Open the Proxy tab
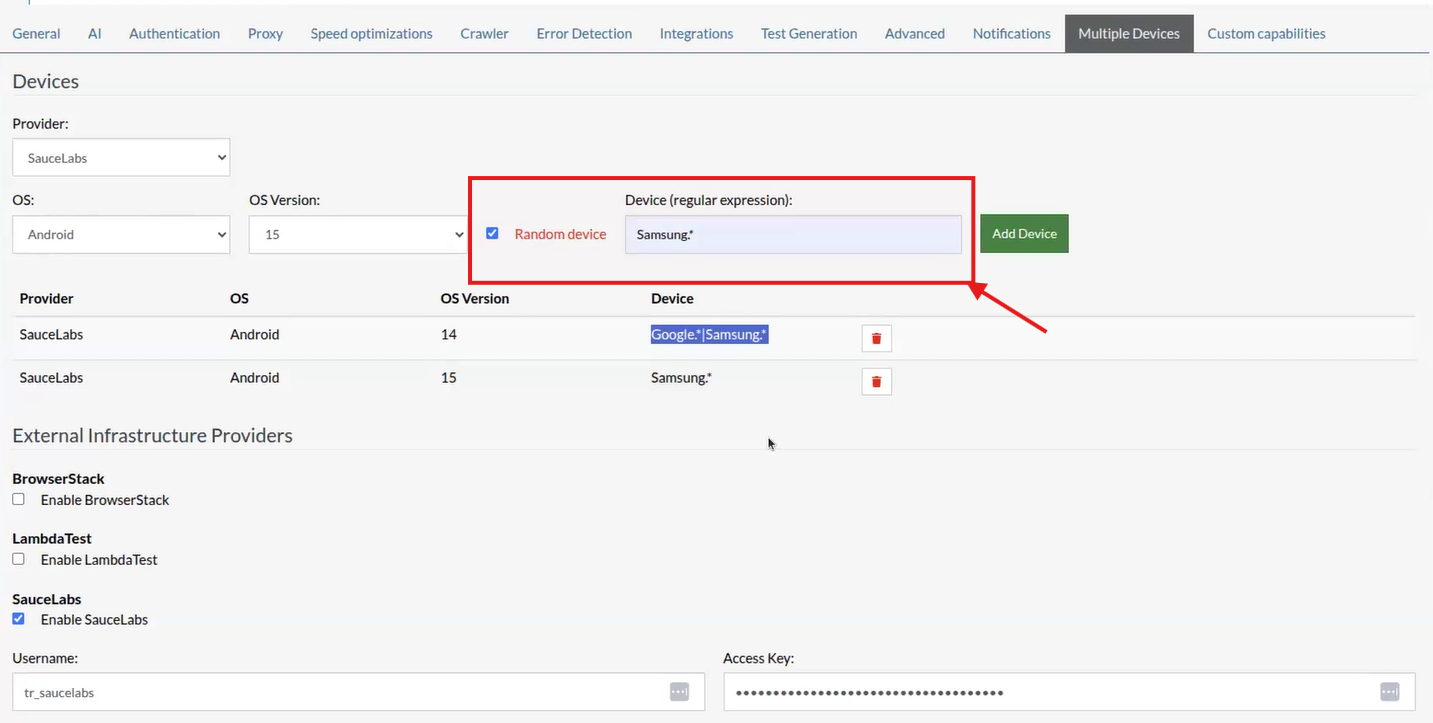1433x723 pixels. (265, 33)
